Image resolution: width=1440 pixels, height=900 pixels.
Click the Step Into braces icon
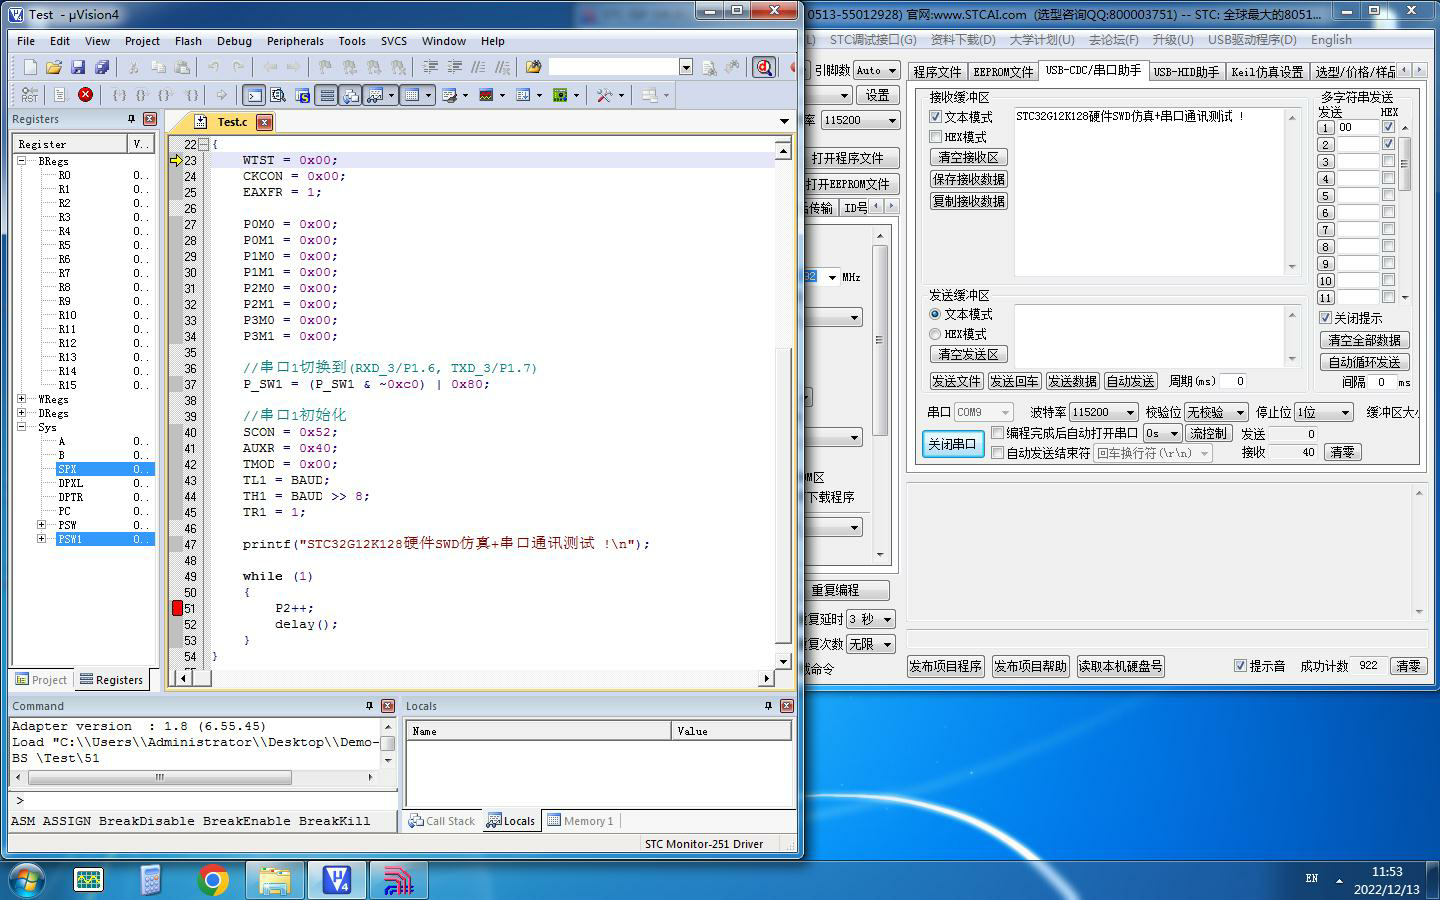[x=119, y=95]
